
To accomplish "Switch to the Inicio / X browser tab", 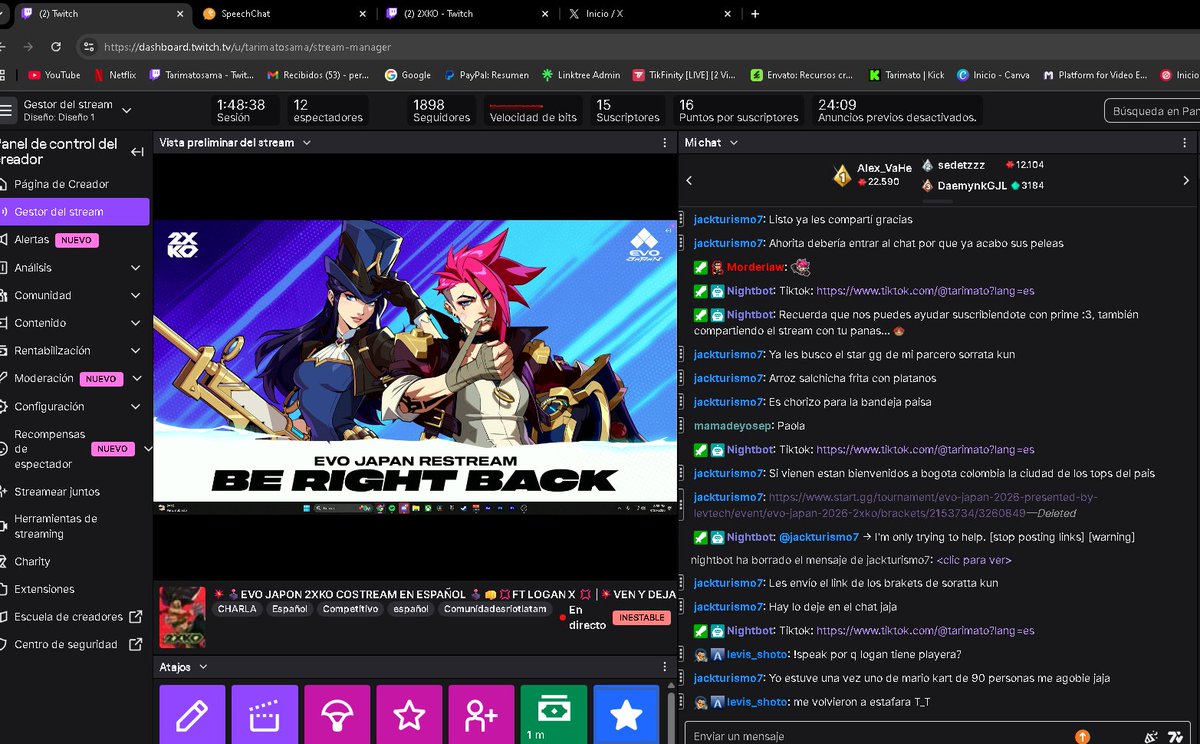I will point(649,14).
